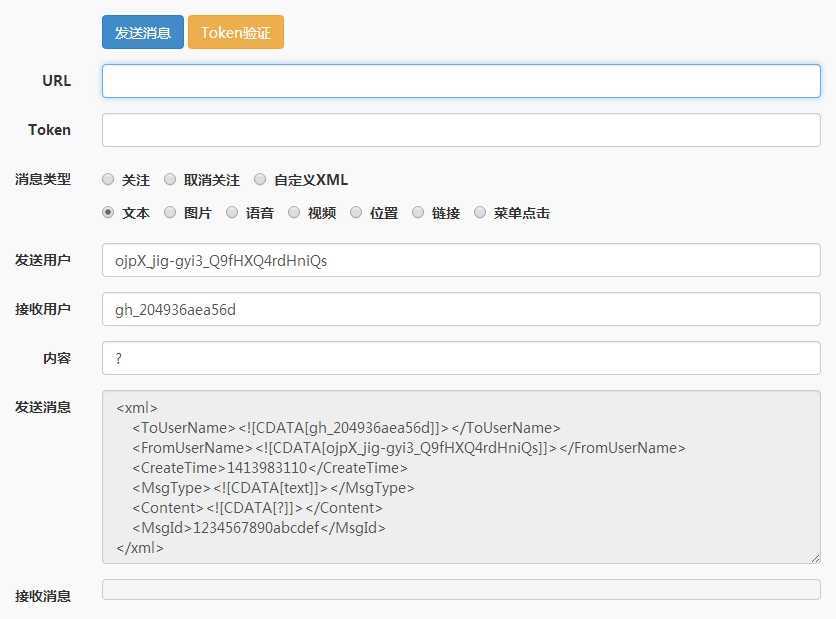This screenshot has height=619, width=836.
Task: Click the 内容 text field
Action: pos(460,358)
